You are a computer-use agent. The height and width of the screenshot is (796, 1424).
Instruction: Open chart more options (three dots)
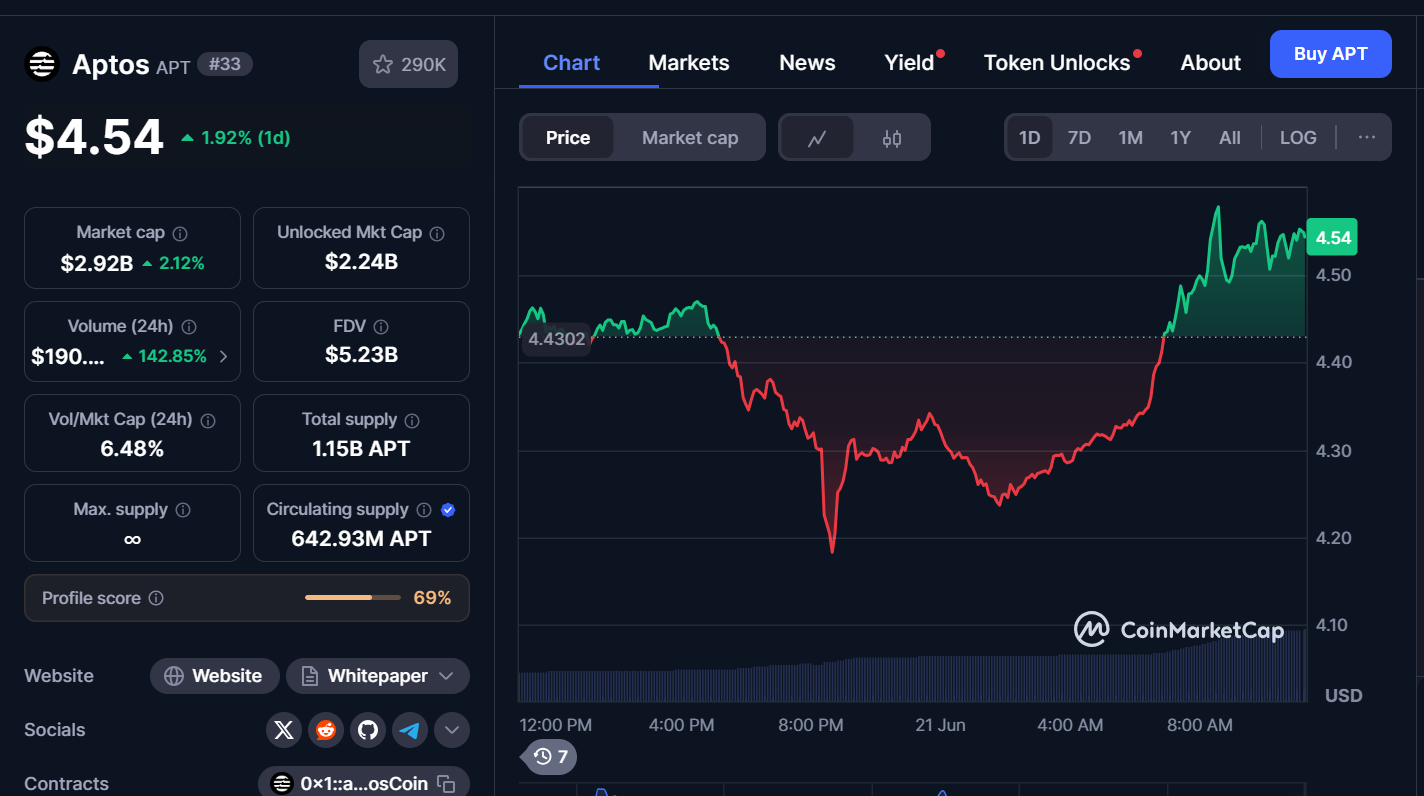[1367, 137]
